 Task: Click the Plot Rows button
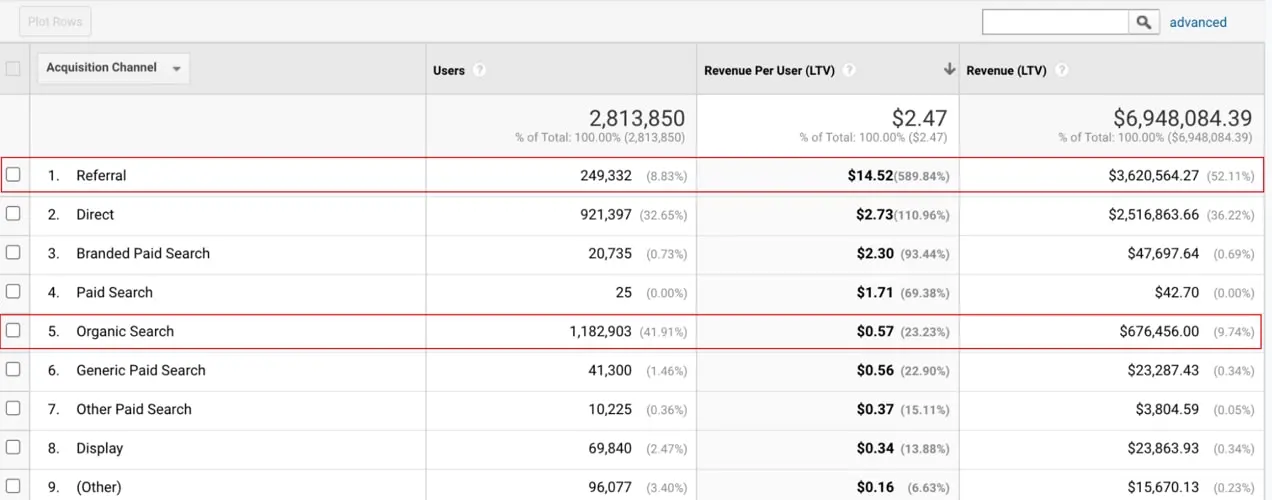[55, 21]
